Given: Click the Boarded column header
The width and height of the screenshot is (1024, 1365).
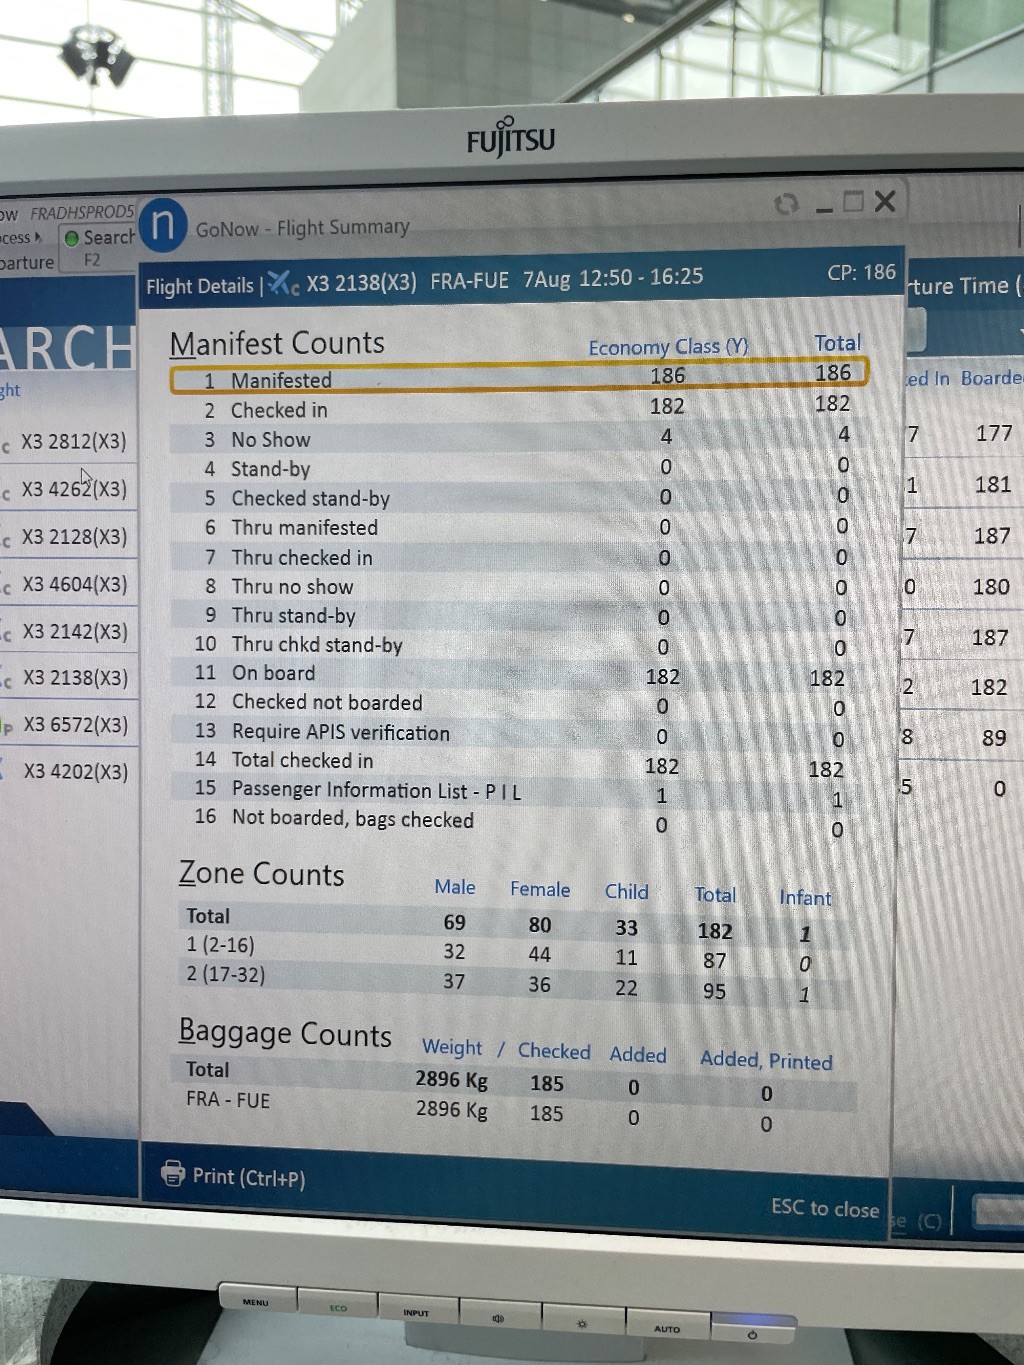Looking at the screenshot, I should [x=990, y=378].
